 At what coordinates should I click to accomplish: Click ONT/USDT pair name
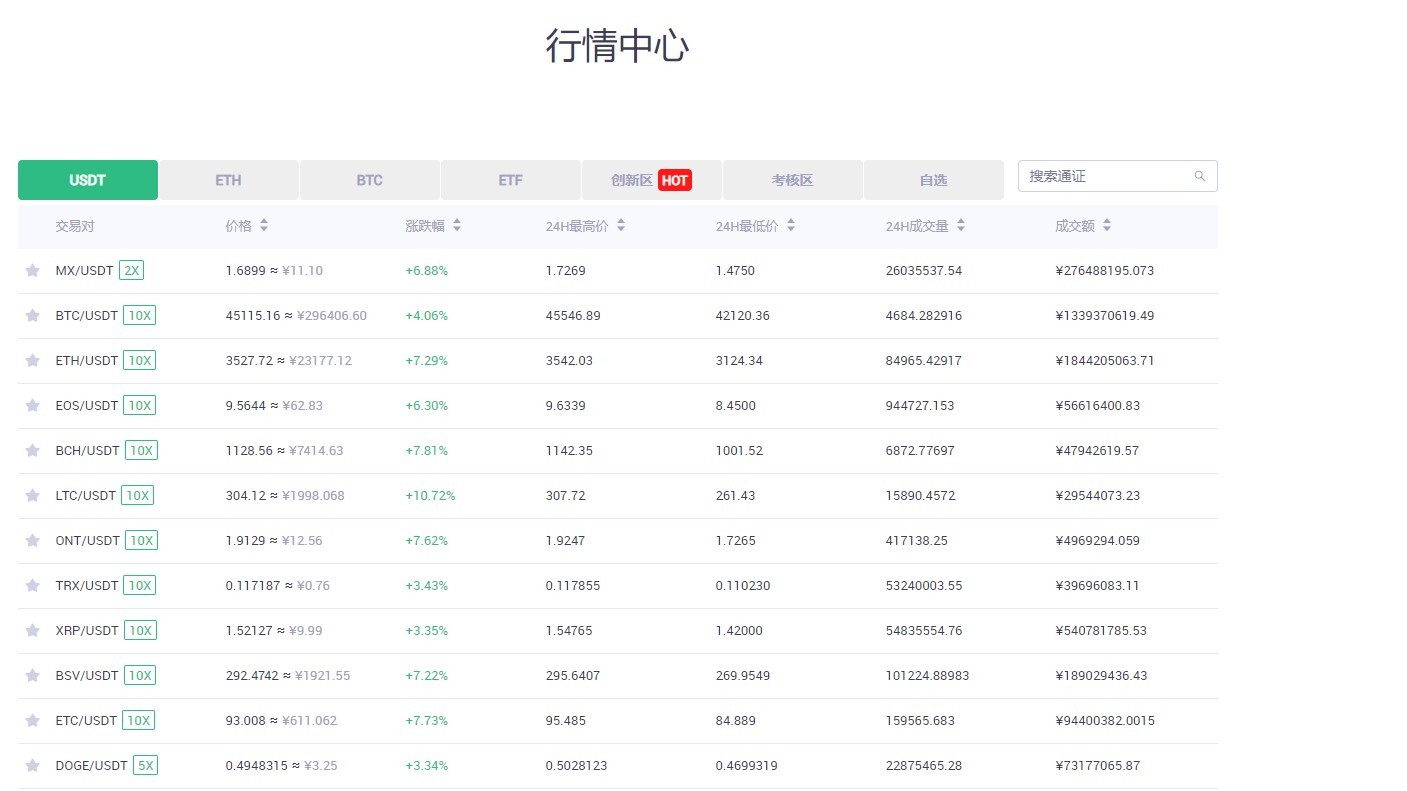[88, 540]
